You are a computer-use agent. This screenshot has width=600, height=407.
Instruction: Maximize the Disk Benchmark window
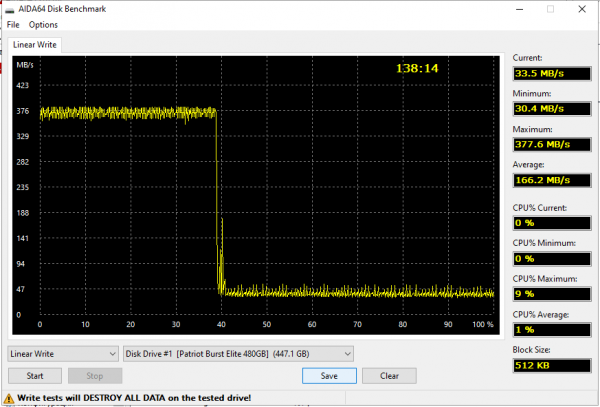tap(550, 9)
